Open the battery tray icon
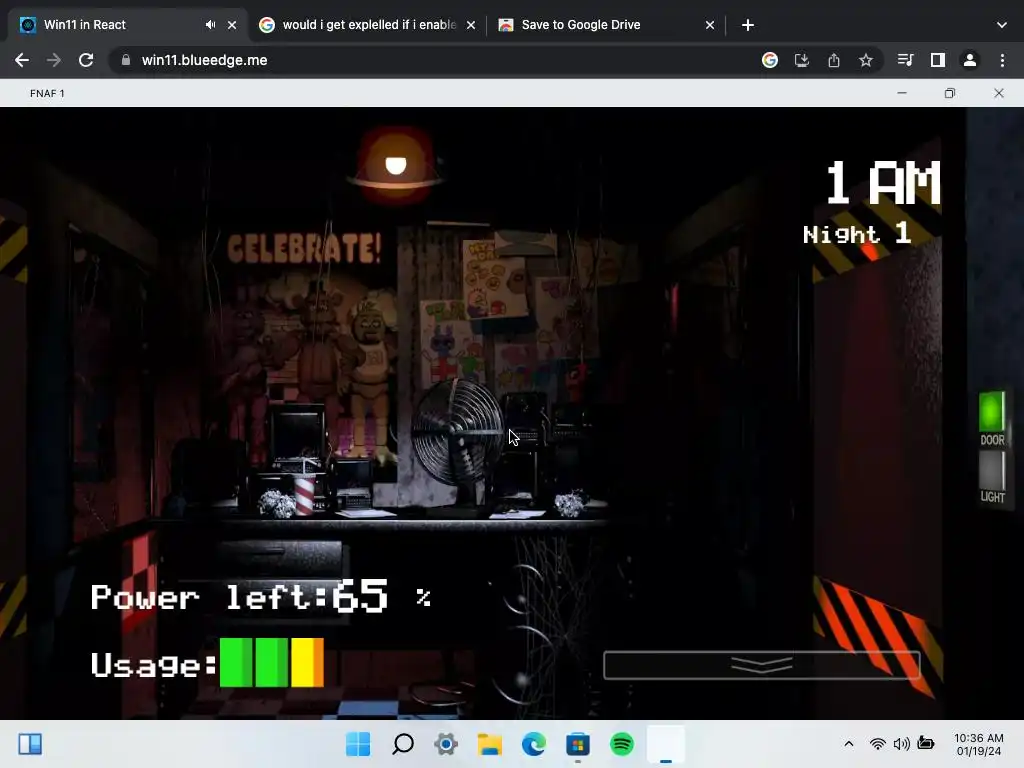 (925, 744)
